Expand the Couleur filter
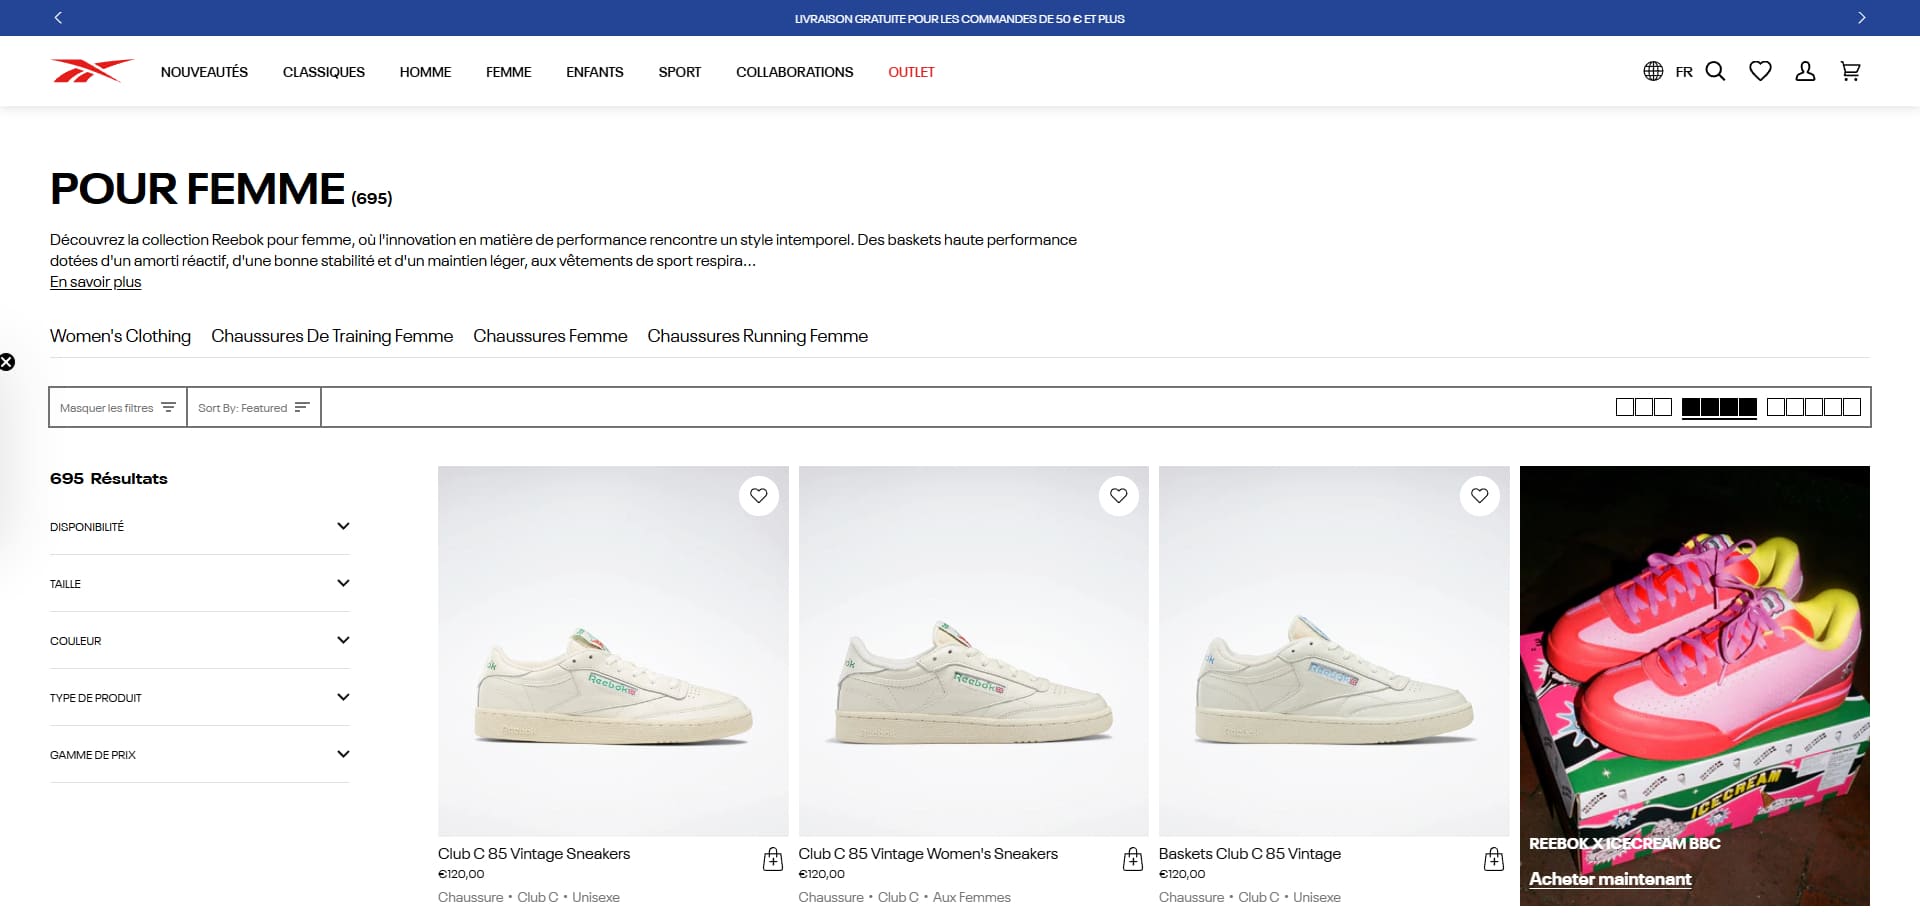The height and width of the screenshot is (919, 1920). point(200,640)
